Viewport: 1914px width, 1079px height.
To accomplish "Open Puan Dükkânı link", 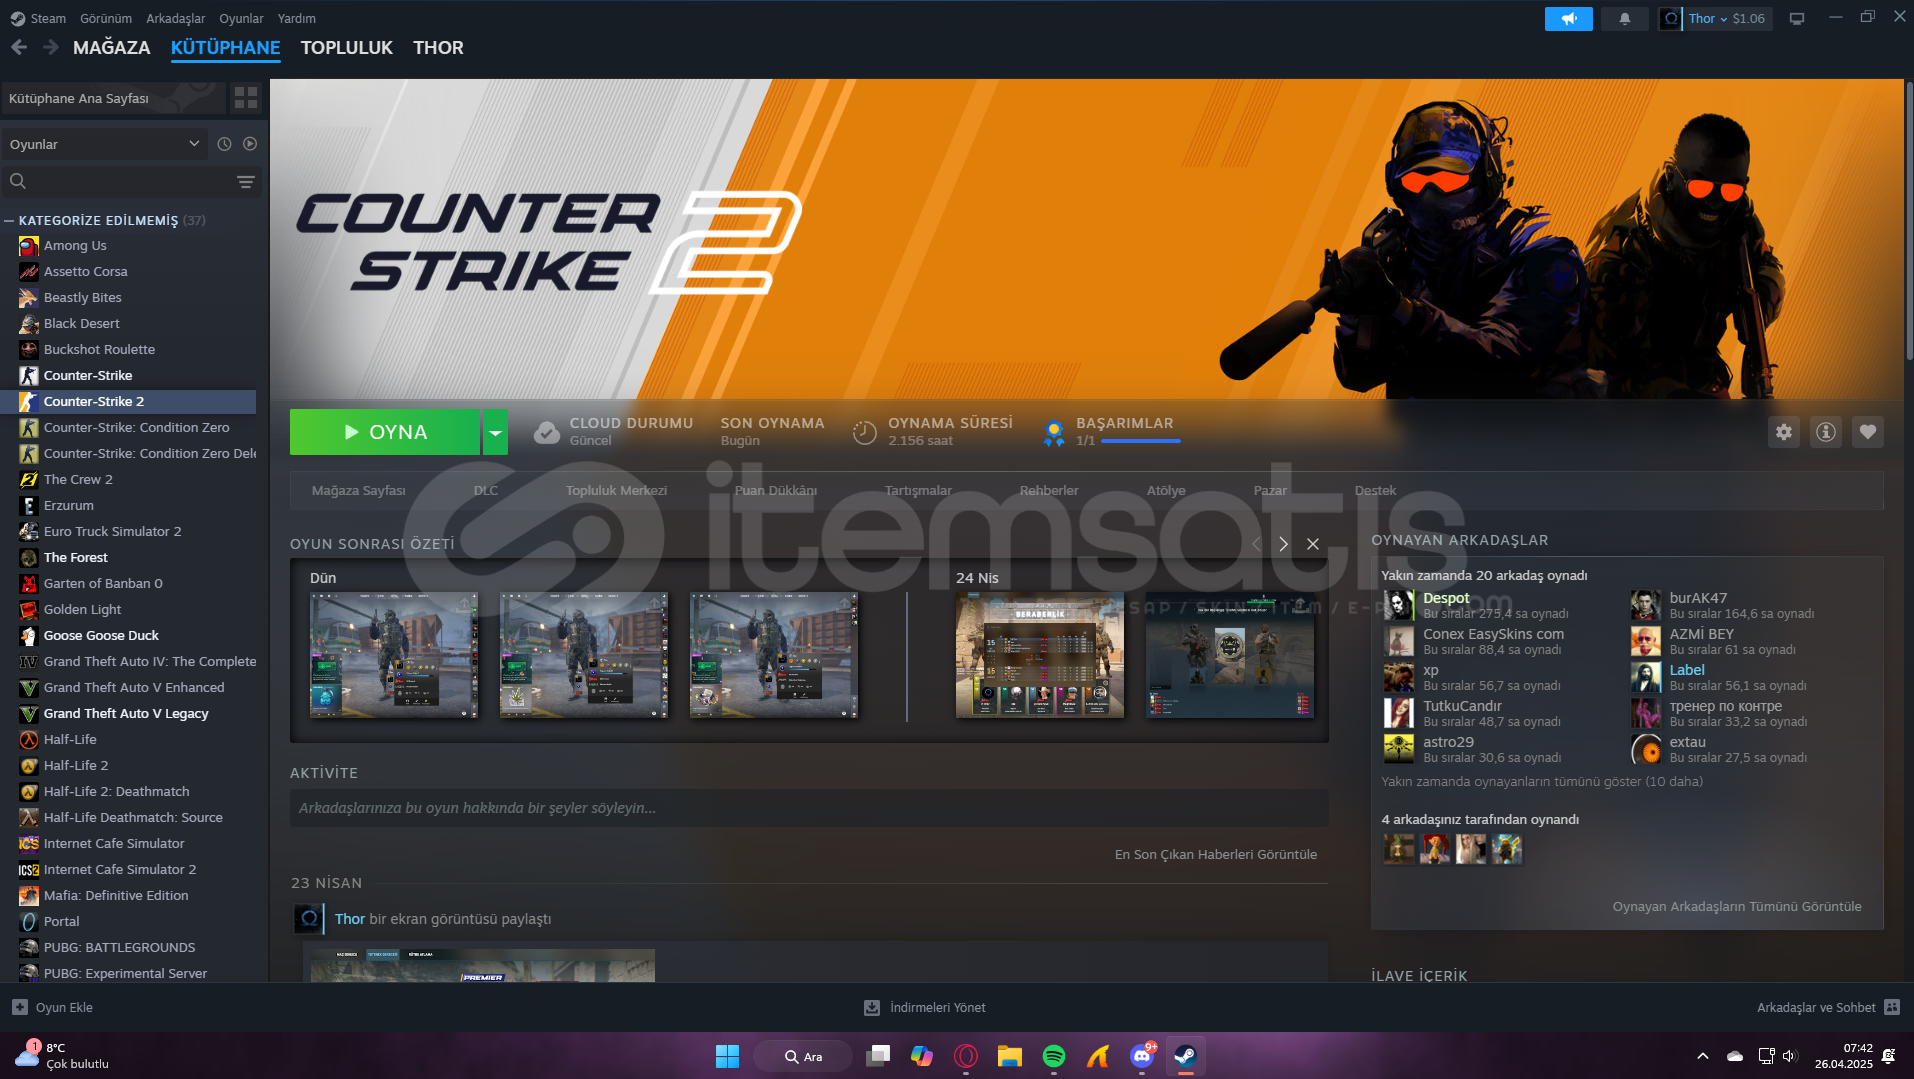I will click(x=776, y=490).
